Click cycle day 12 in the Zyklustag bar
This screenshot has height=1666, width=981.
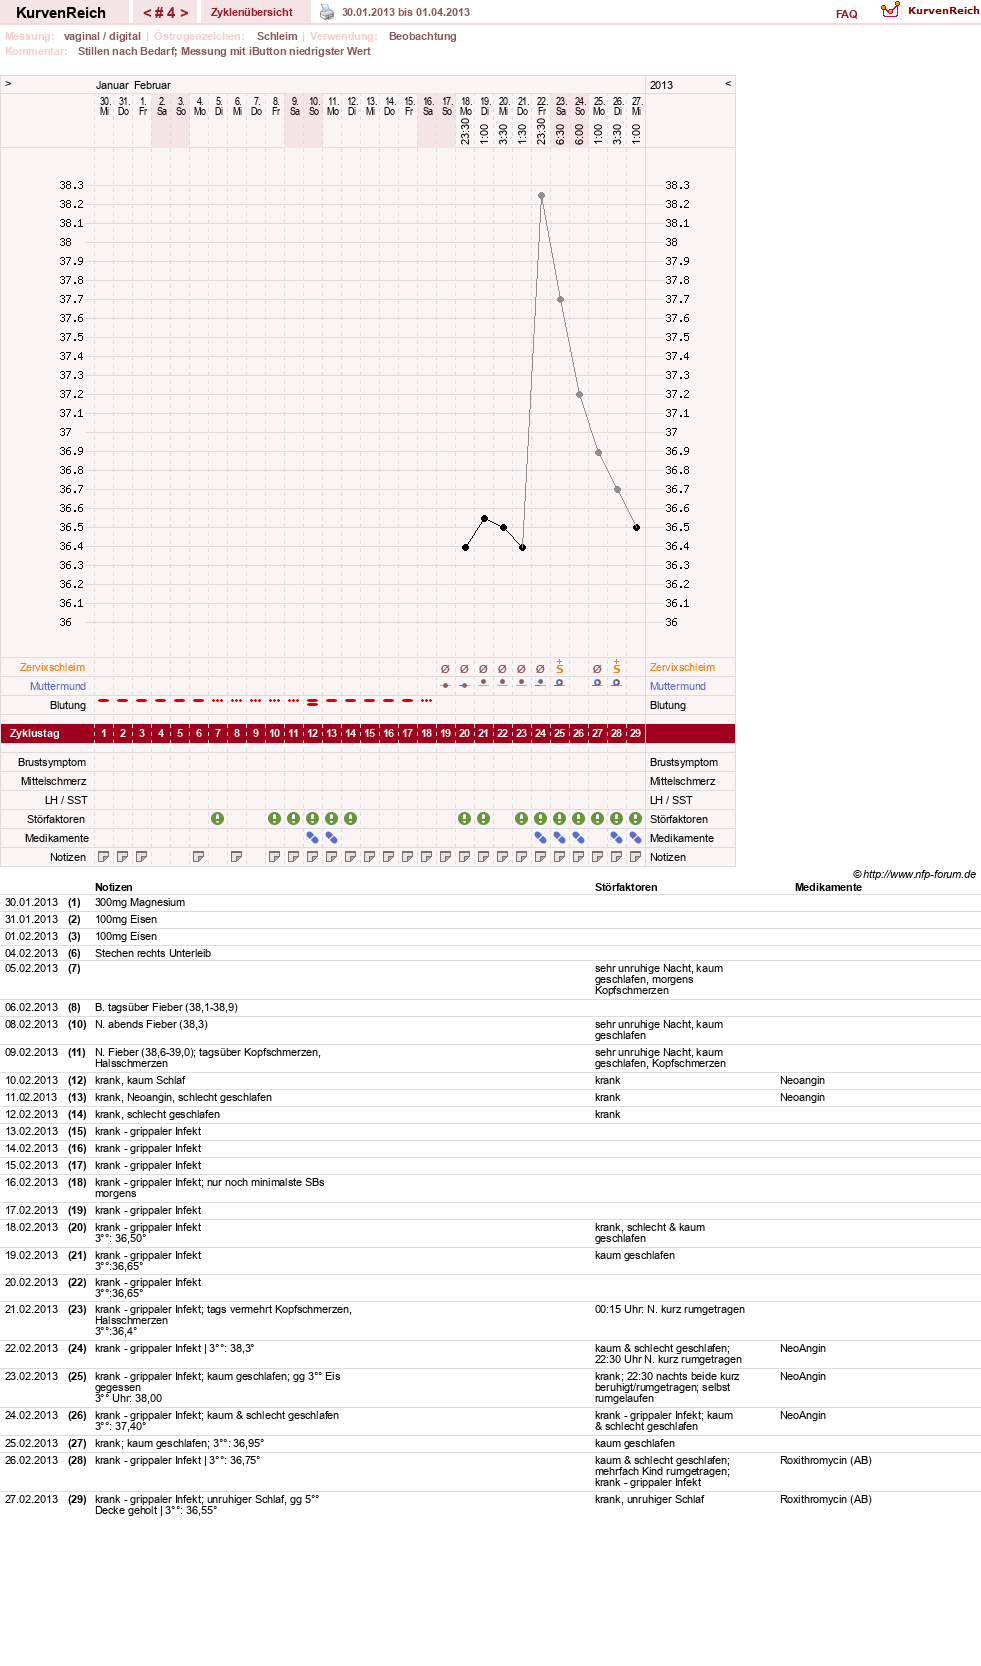[x=313, y=733]
